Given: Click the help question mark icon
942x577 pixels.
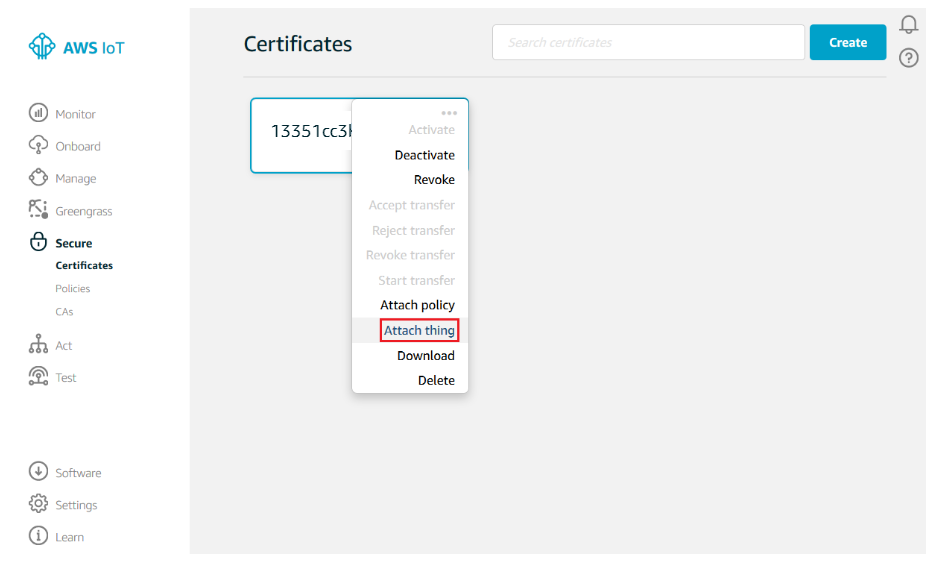Looking at the screenshot, I should 908,58.
